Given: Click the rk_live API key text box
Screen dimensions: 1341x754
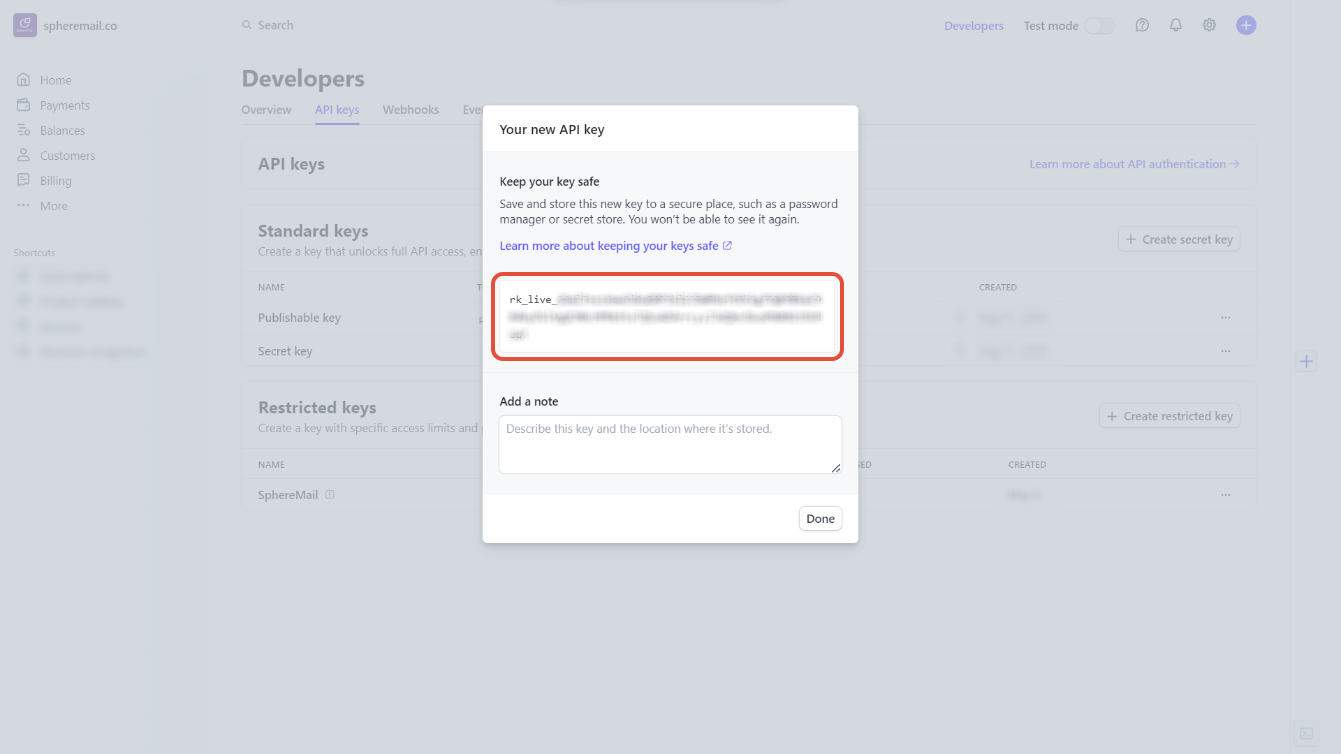Looking at the screenshot, I should (x=667, y=316).
